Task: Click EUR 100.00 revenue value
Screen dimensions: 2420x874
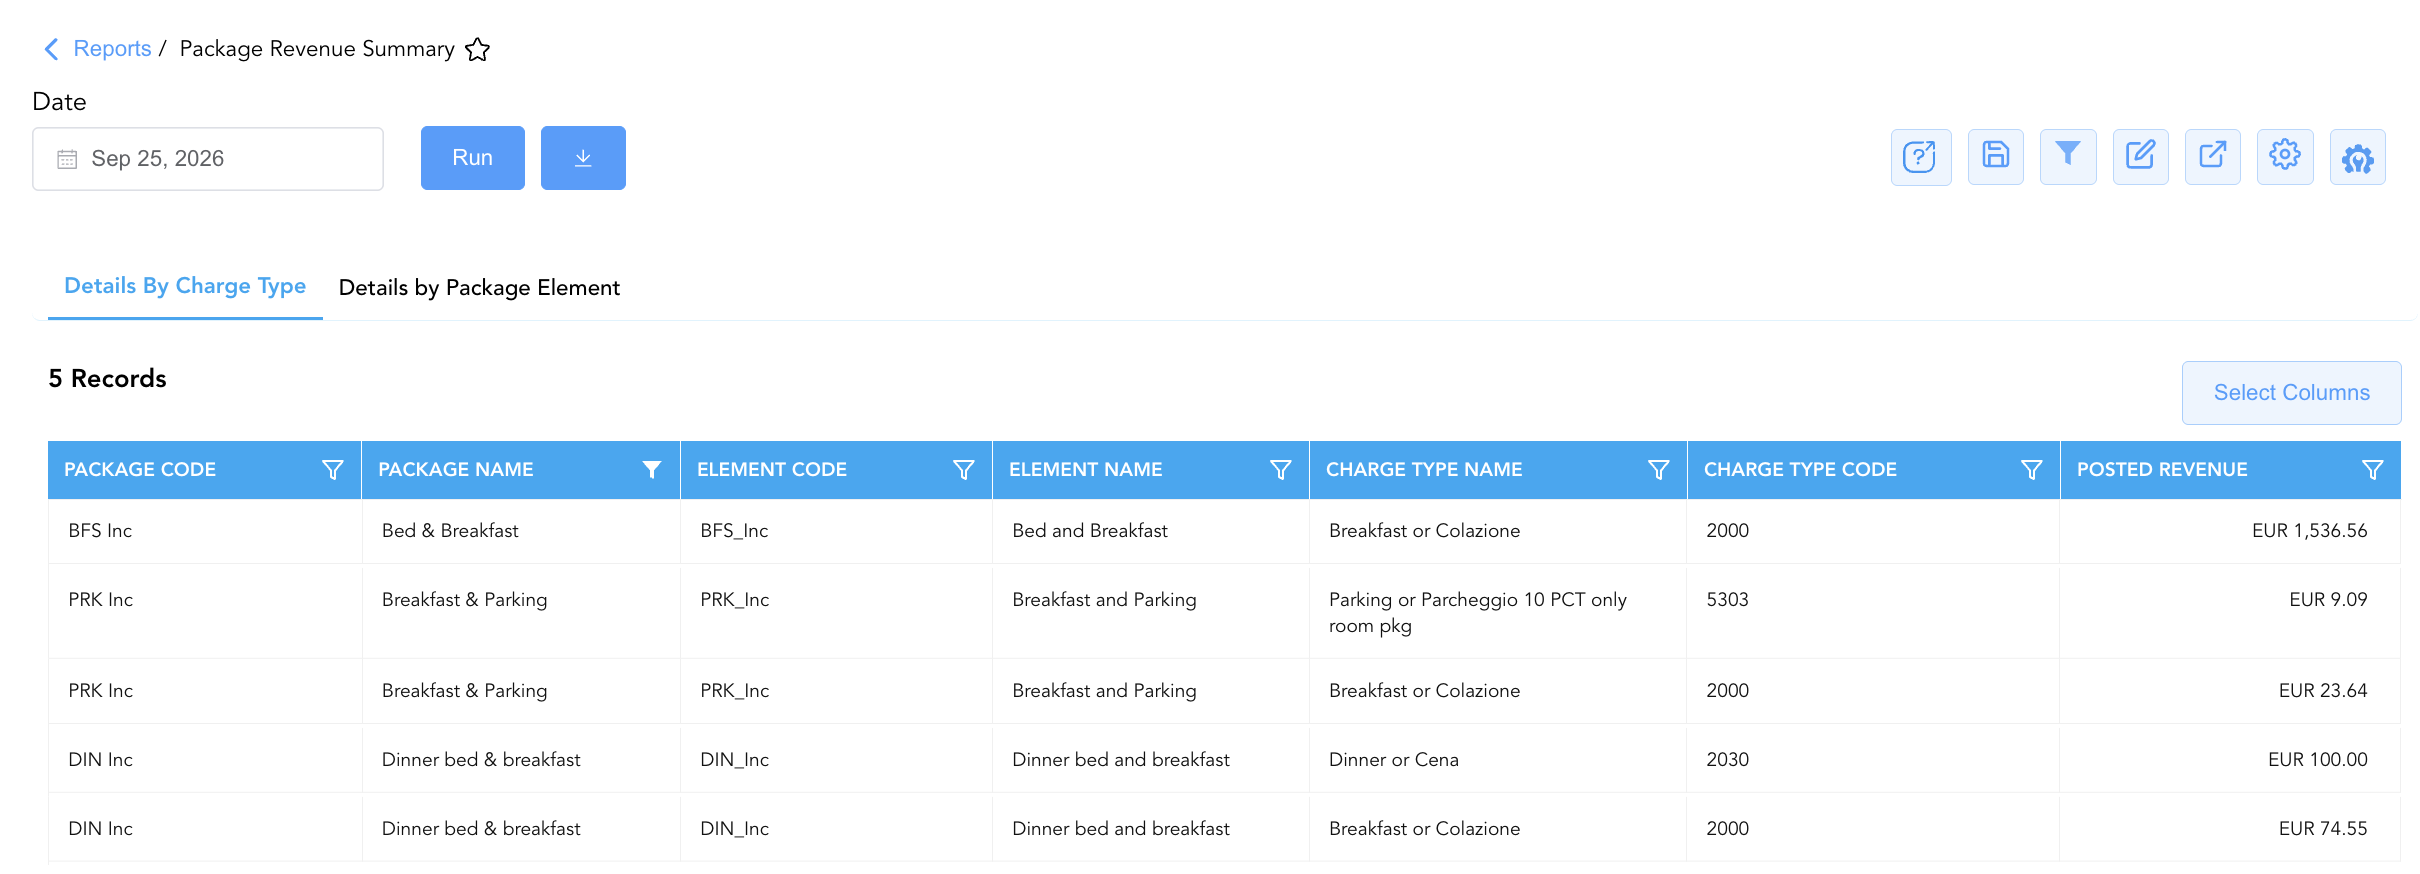Action: tap(2318, 760)
